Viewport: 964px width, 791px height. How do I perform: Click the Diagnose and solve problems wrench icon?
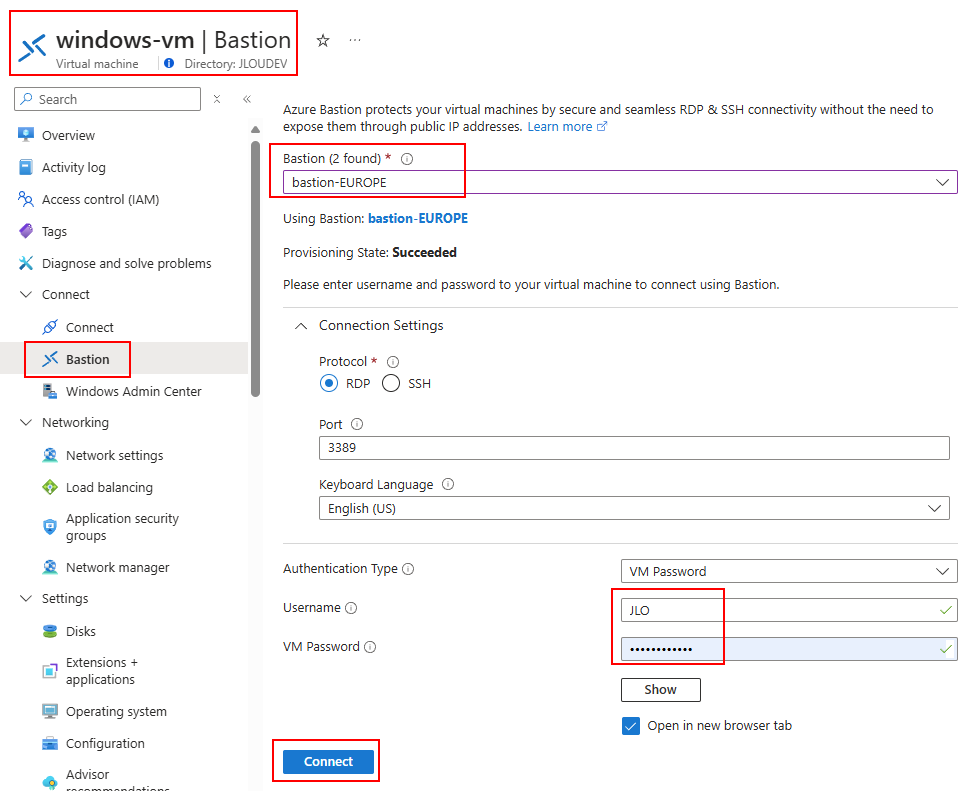click(x=26, y=263)
